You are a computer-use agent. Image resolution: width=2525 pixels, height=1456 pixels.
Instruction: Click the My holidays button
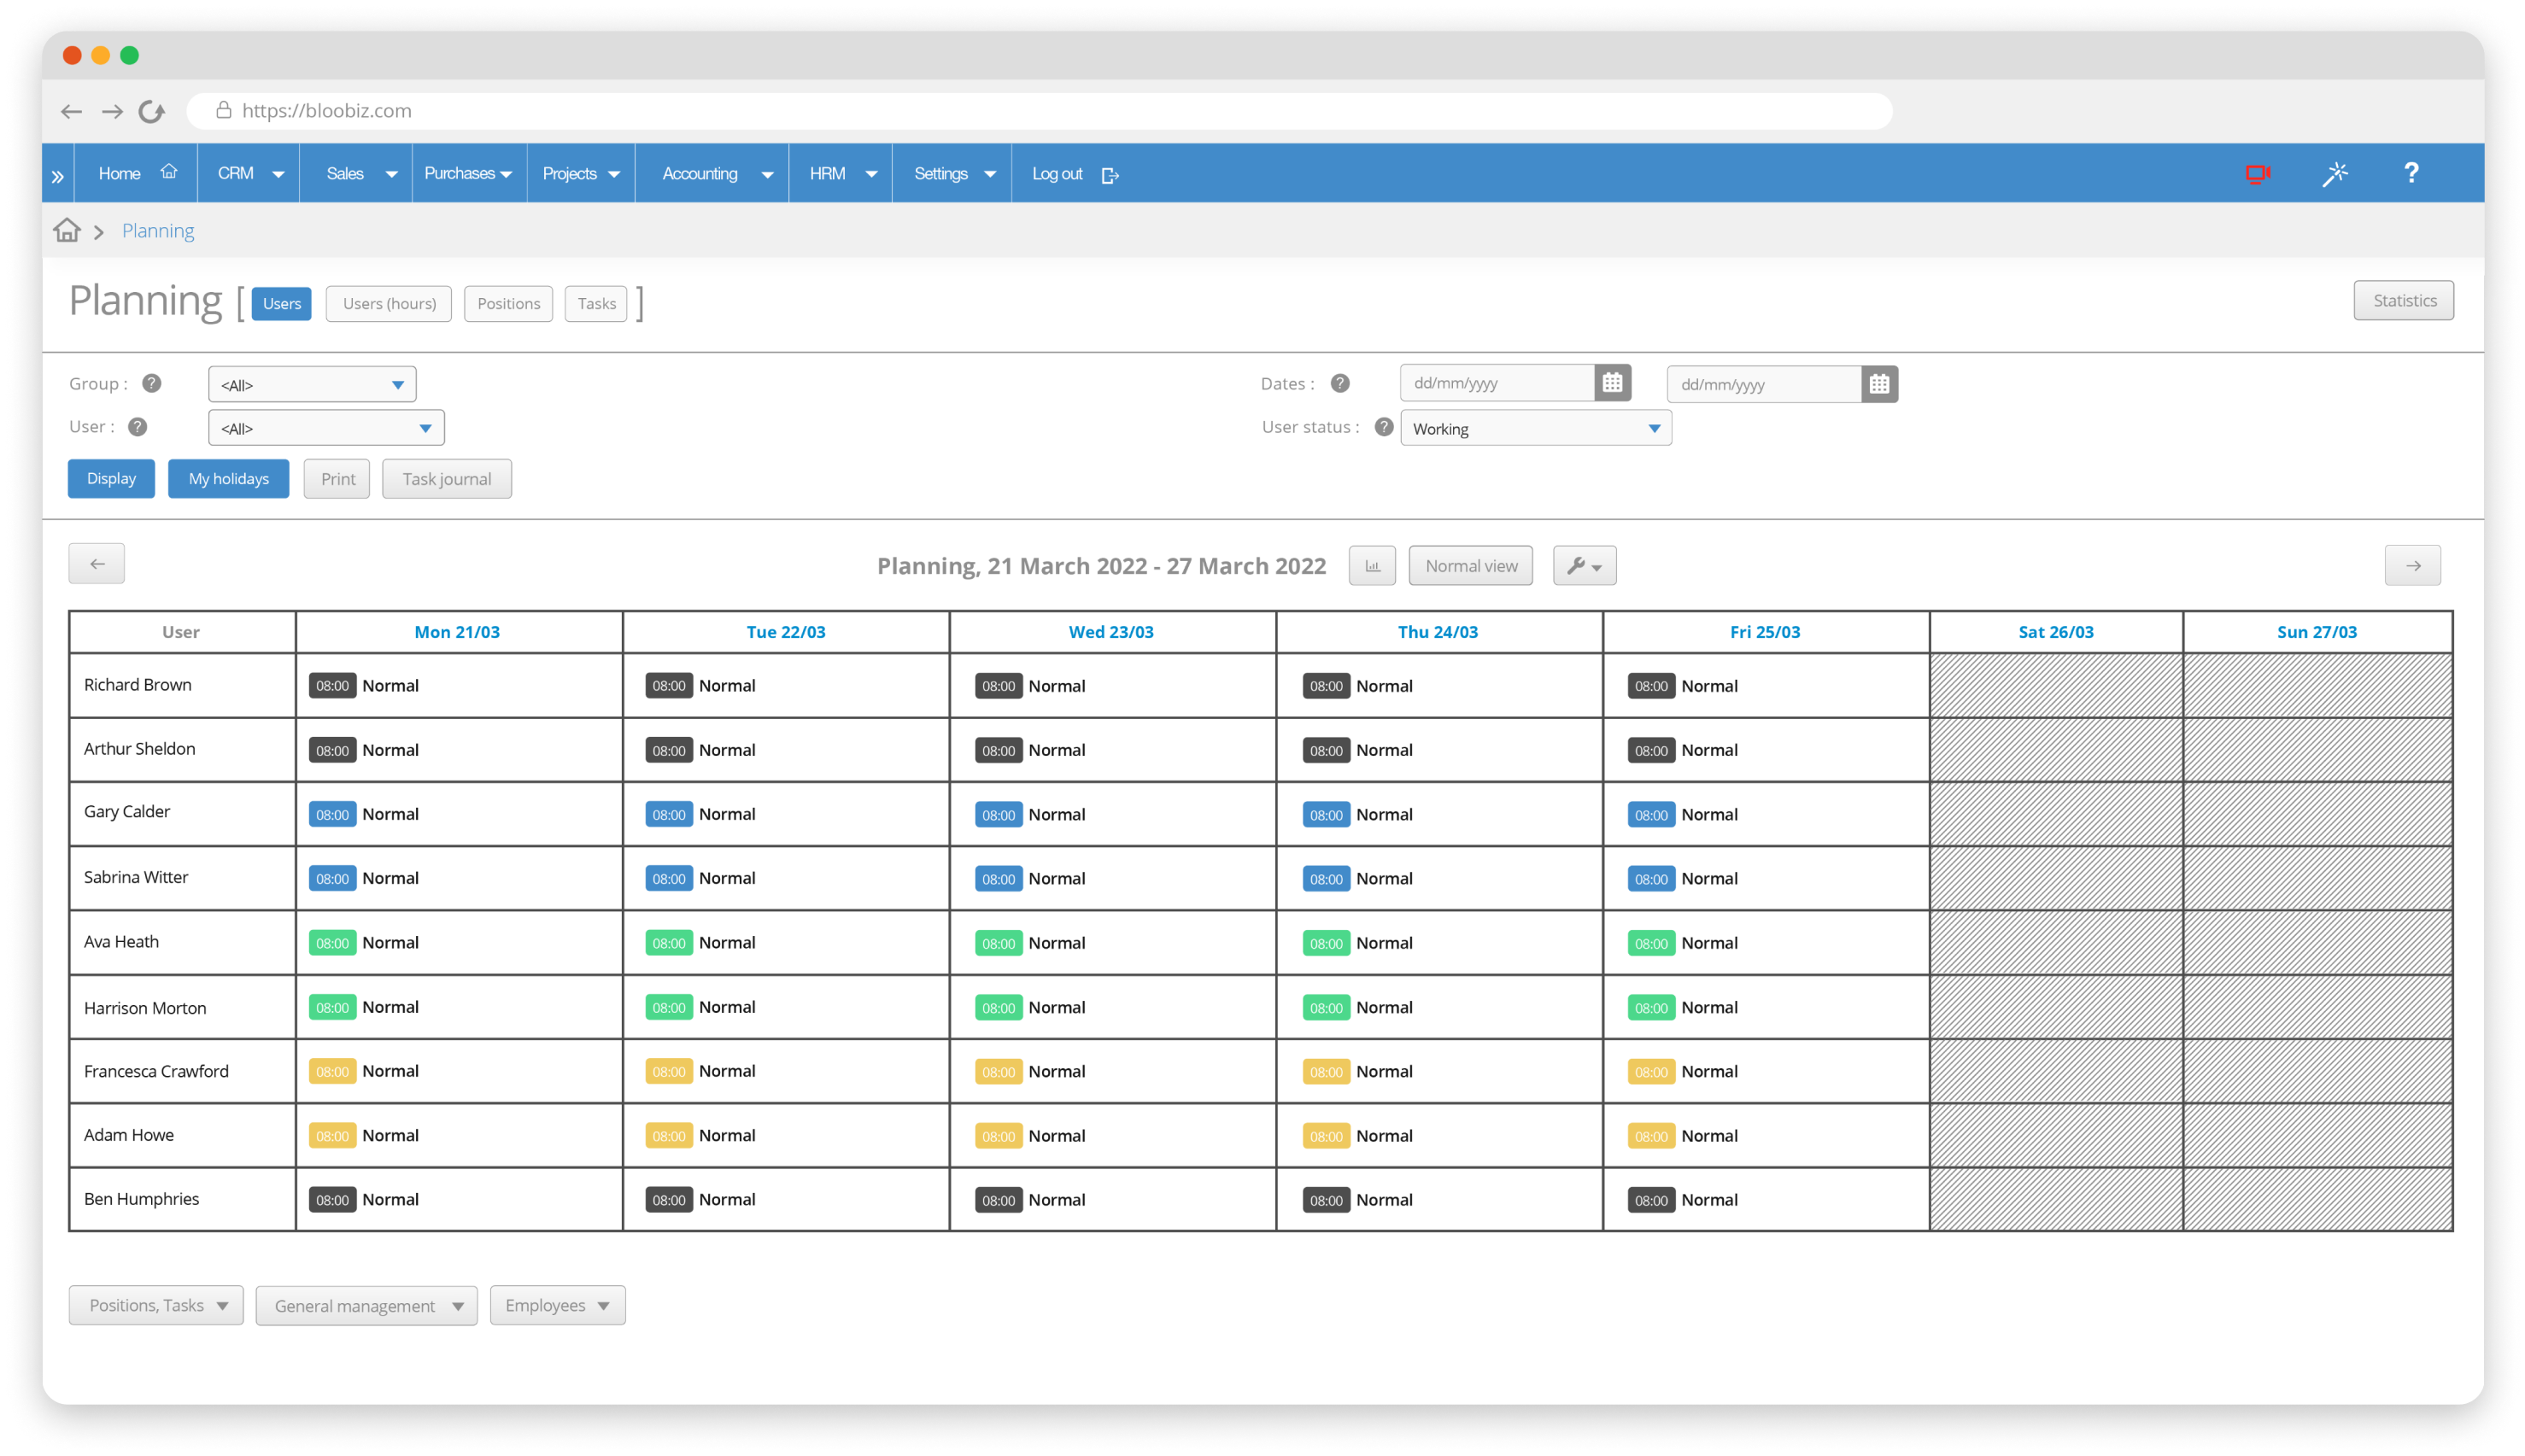228,479
